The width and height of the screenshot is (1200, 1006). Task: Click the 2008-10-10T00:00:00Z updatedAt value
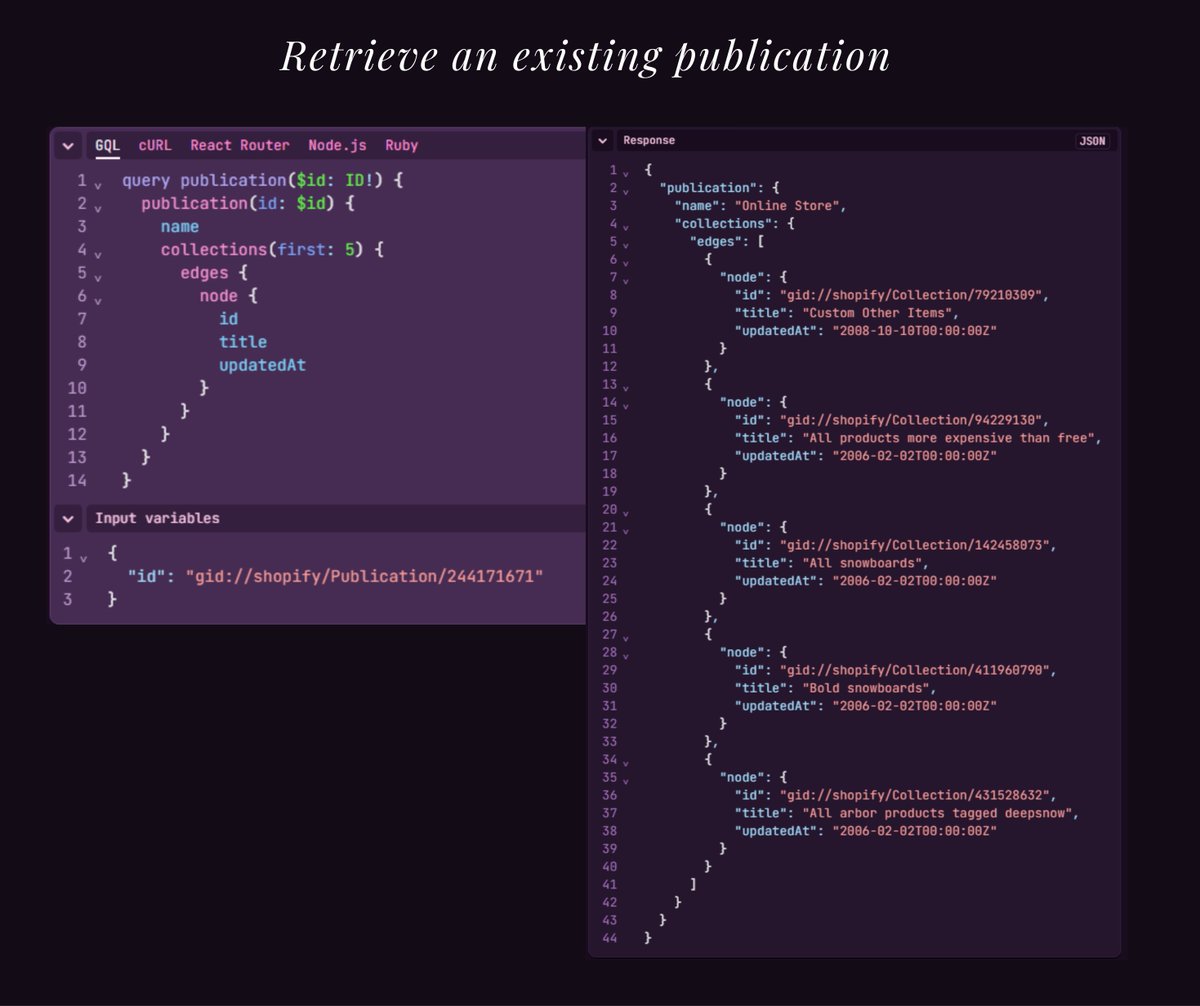click(x=914, y=331)
